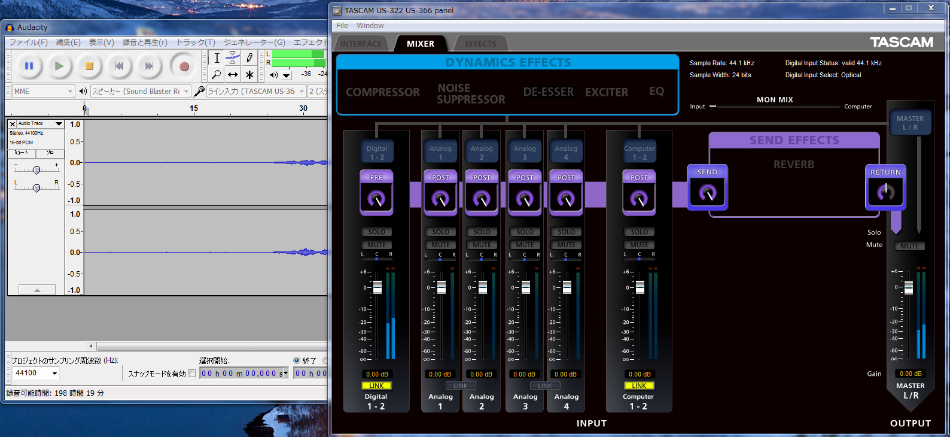This screenshot has height=437, width=950.
Task: Enable the snap mode checkbox in Audacity
Action: pyautogui.click(x=192, y=373)
